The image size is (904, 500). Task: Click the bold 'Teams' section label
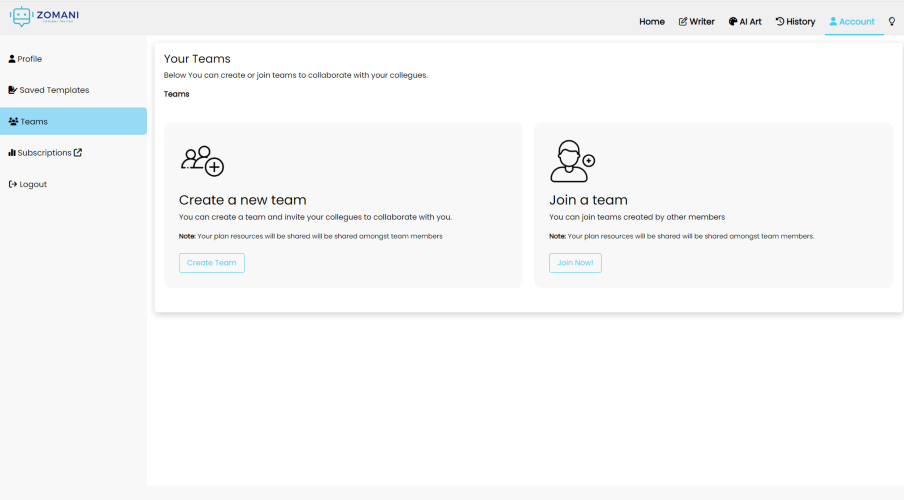176,94
